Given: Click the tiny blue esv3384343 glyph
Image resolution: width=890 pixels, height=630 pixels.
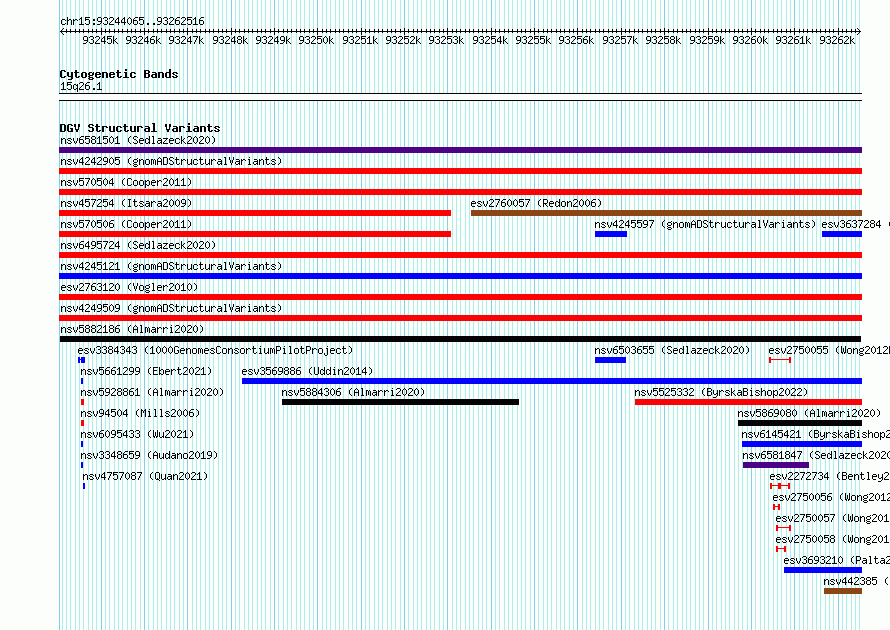Looking at the screenshot, I should (x=82, y=360).
